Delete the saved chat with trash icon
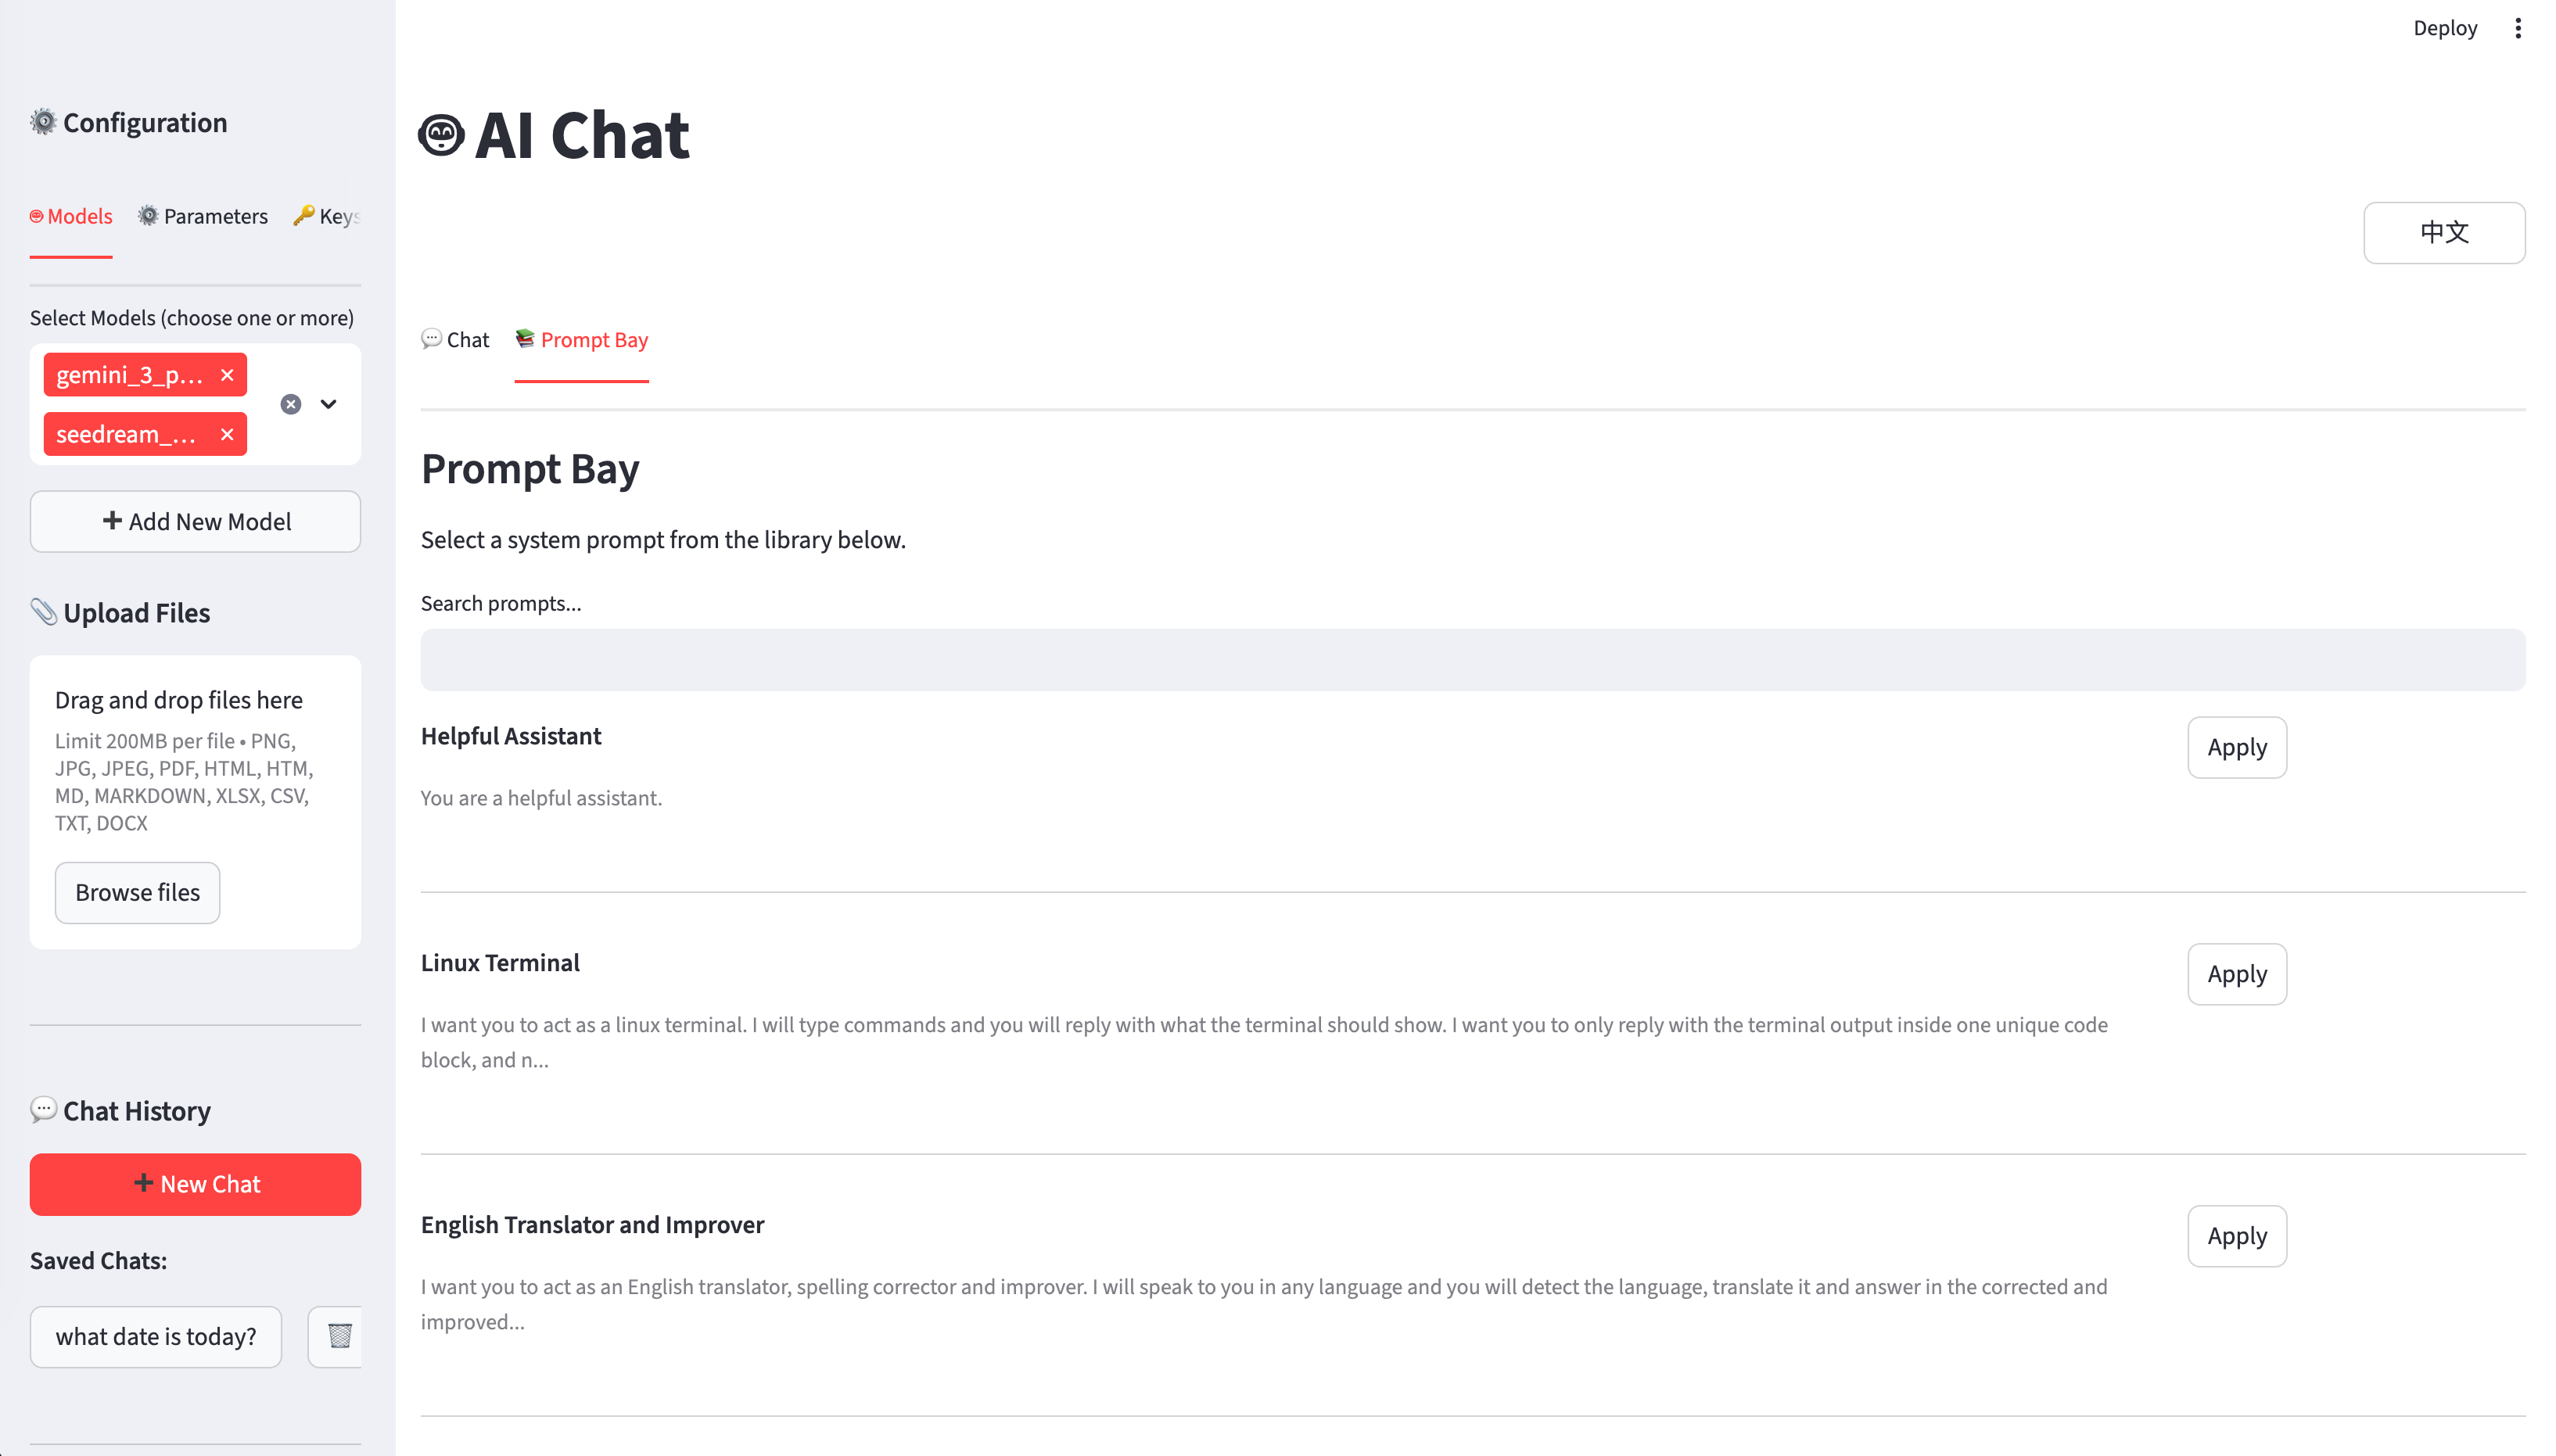Screen dimensions: 2556x1456 point(339,1336)
